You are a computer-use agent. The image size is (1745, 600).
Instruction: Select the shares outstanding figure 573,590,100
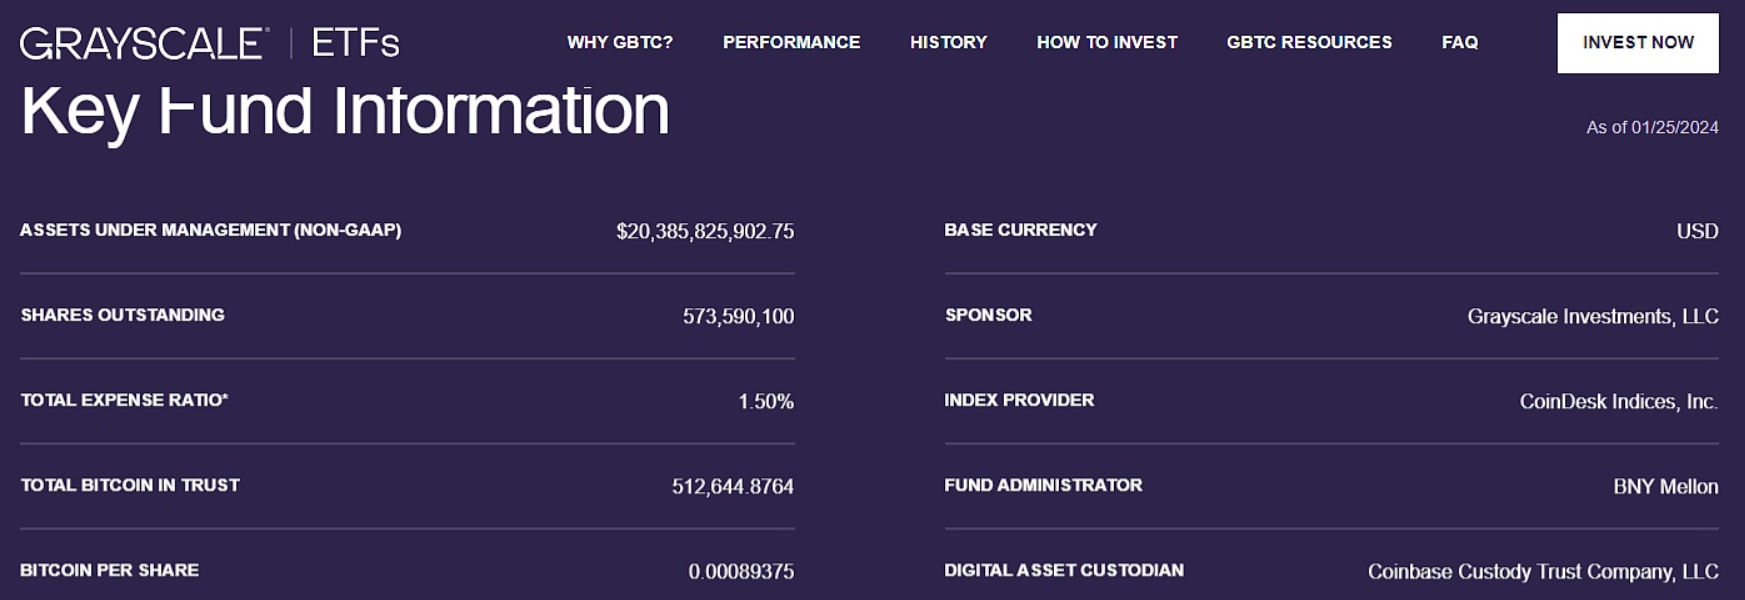[738, 316]
